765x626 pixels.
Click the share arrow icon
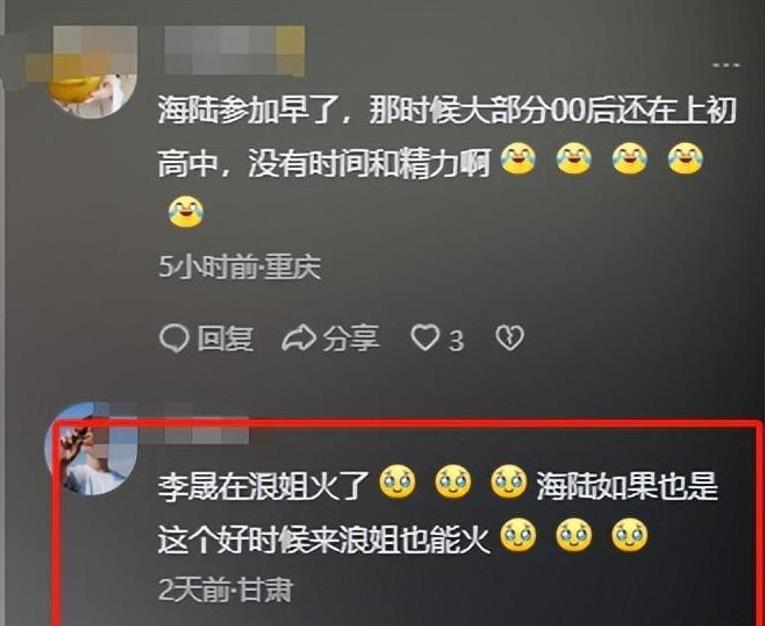coord(299,338)
